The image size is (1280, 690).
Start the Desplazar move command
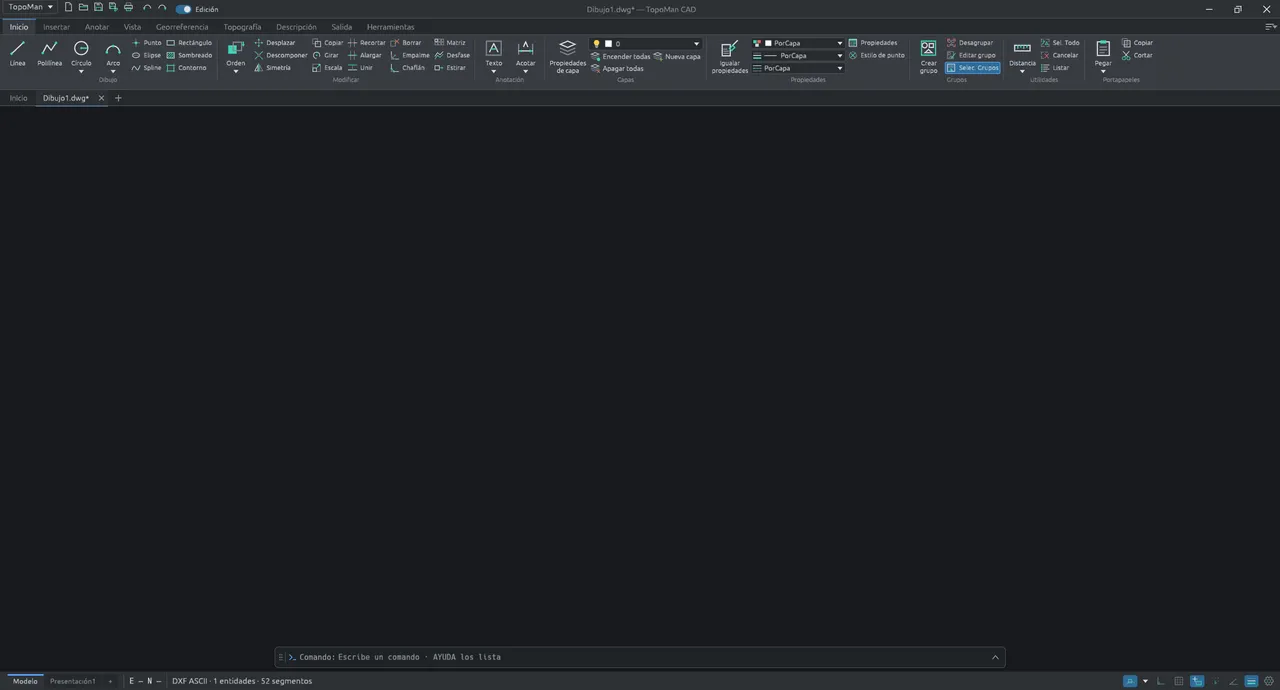point(275,43)
